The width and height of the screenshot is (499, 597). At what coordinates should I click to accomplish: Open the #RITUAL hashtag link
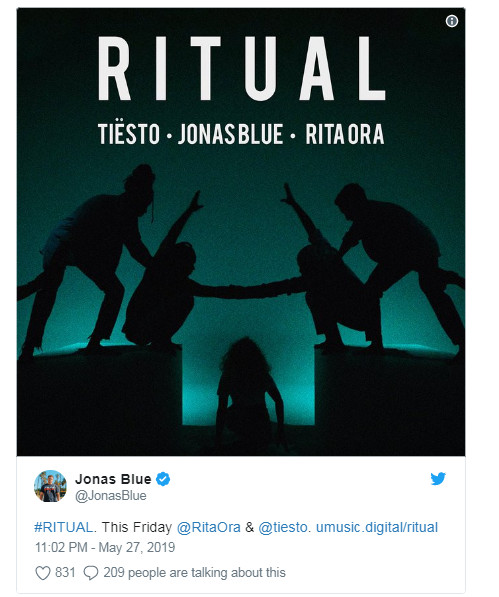coord(63,527)
